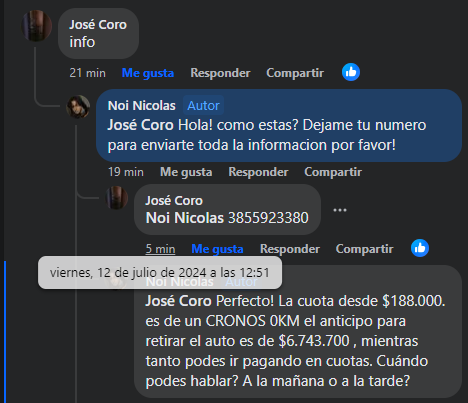Open Noi Nicolas's profile name in the first reply
468x403 pixels.
point(141,105)
